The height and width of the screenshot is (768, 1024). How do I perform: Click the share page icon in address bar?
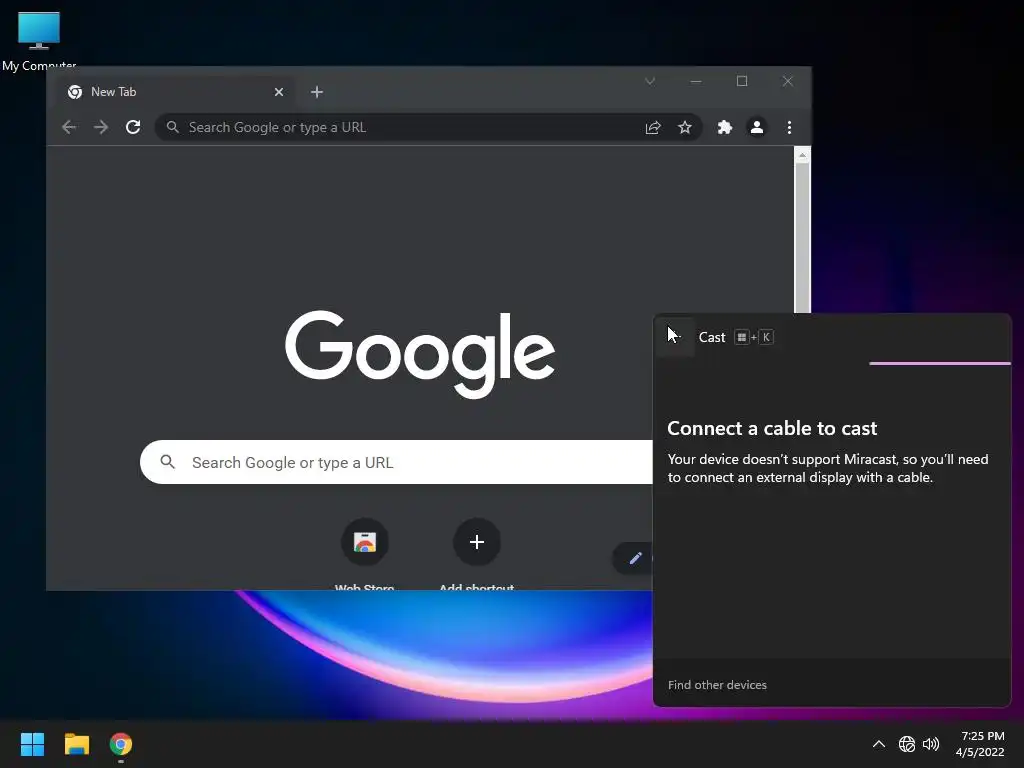tap(653, 127)
